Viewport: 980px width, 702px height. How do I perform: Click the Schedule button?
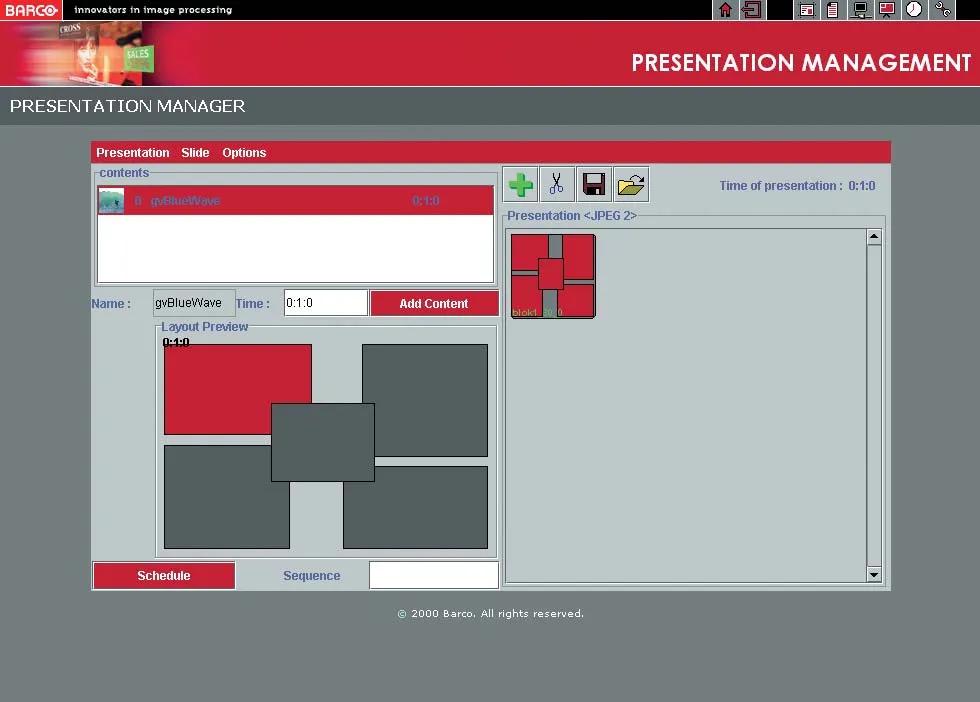click(x=164, y=576)
